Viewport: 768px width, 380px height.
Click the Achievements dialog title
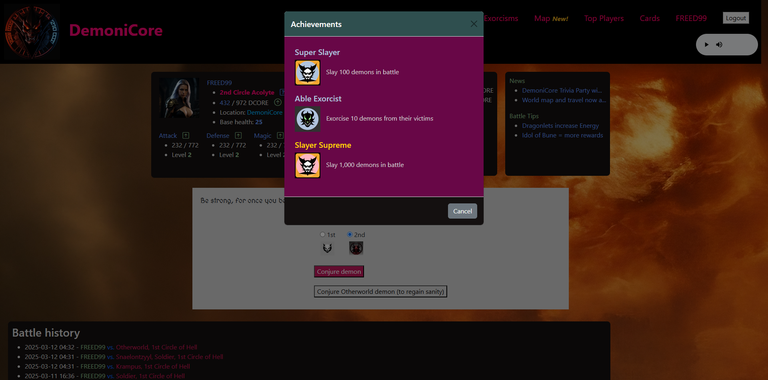coord(316,24)
